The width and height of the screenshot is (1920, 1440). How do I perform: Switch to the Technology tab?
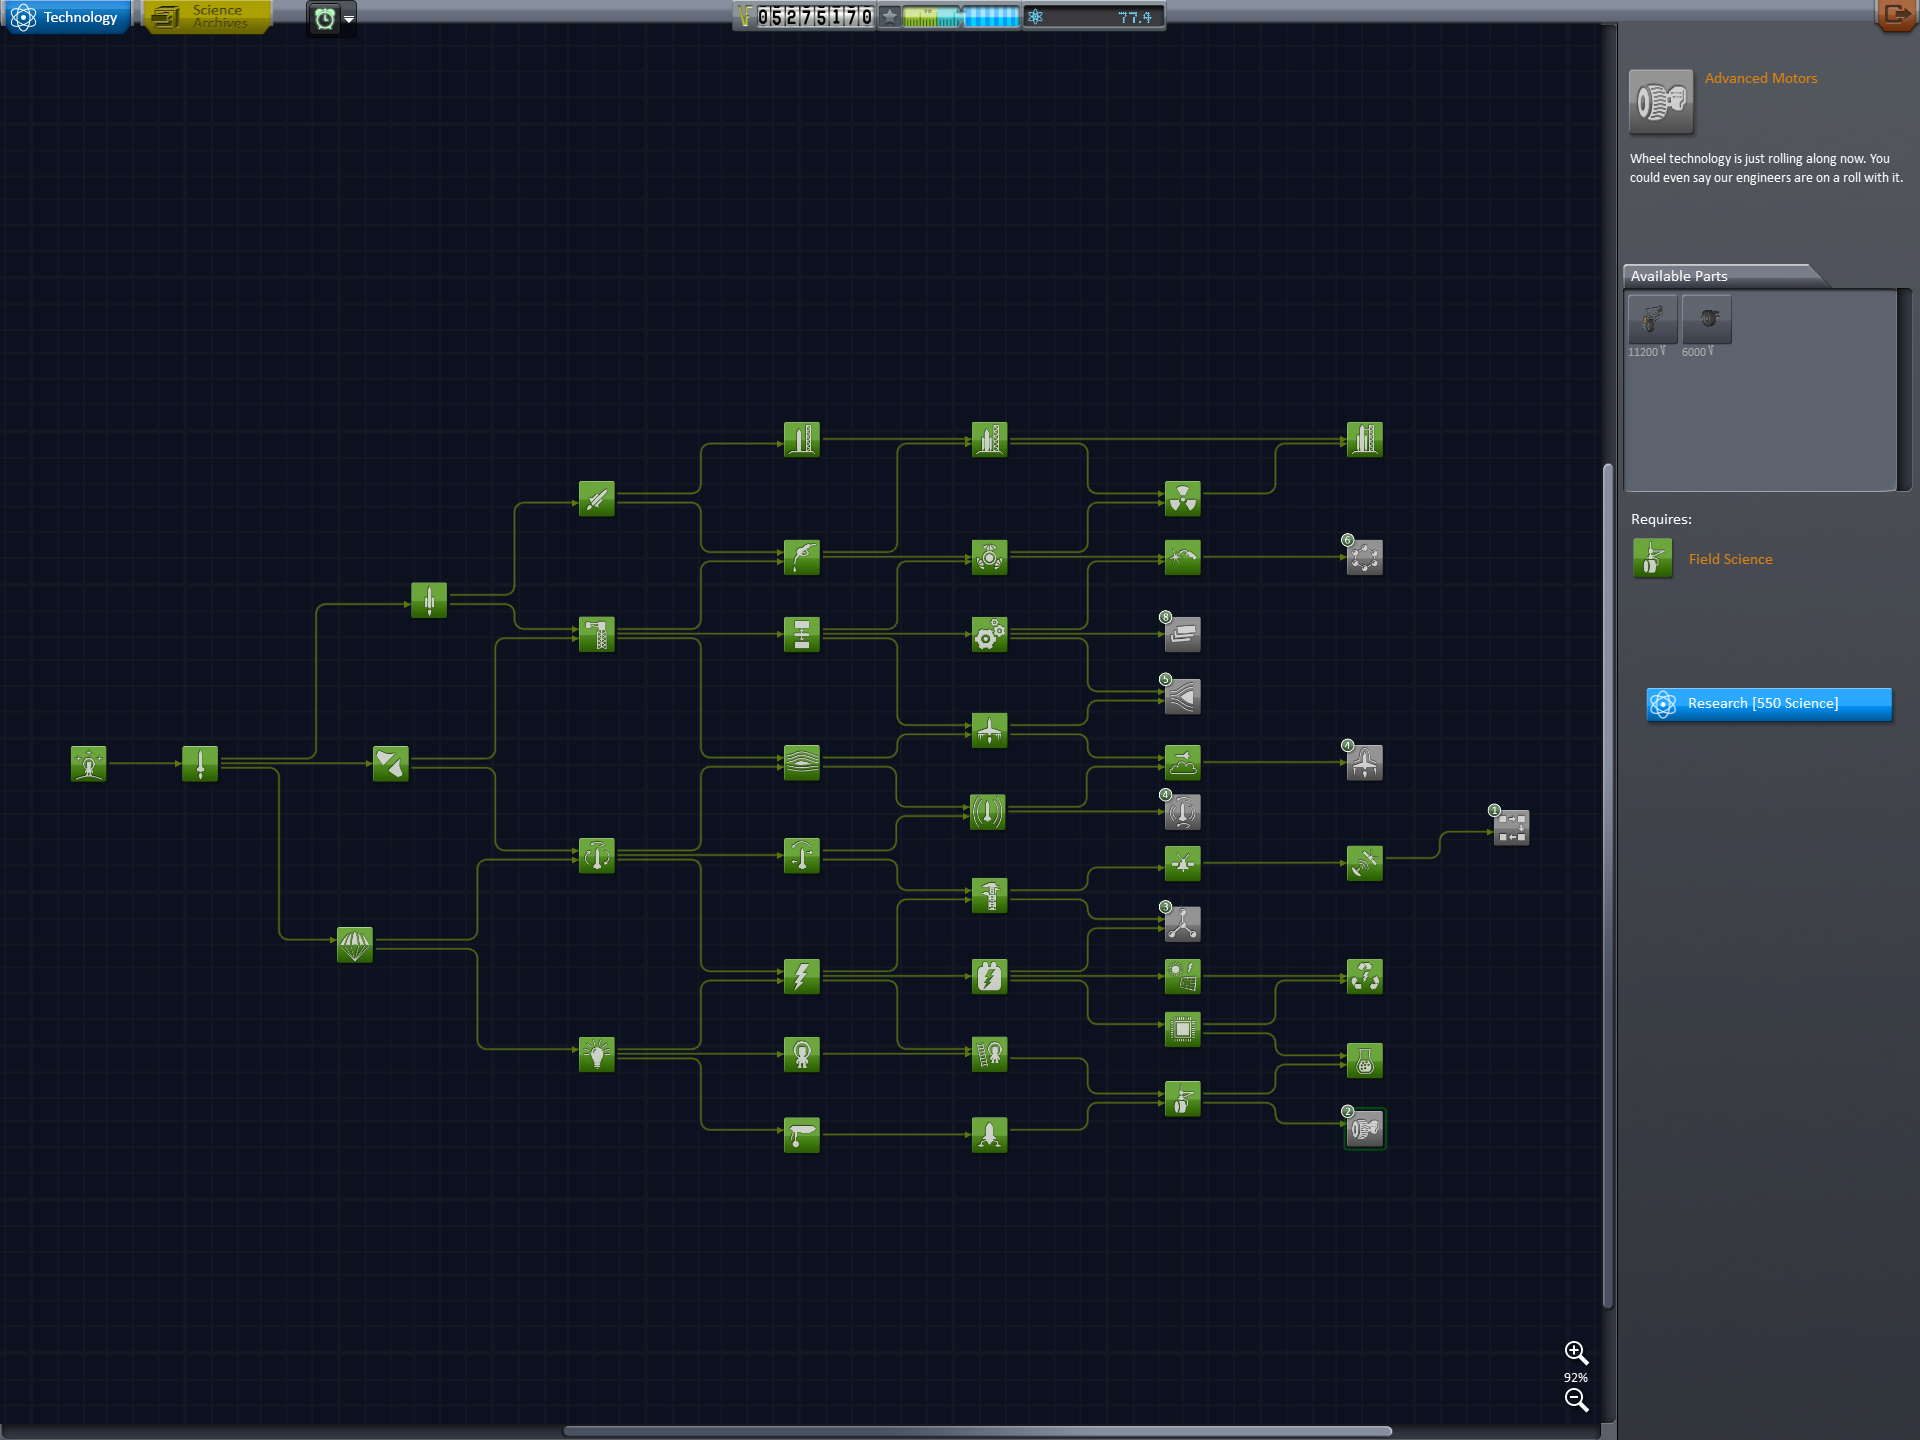pyautogui.click(x=68, y=17)
